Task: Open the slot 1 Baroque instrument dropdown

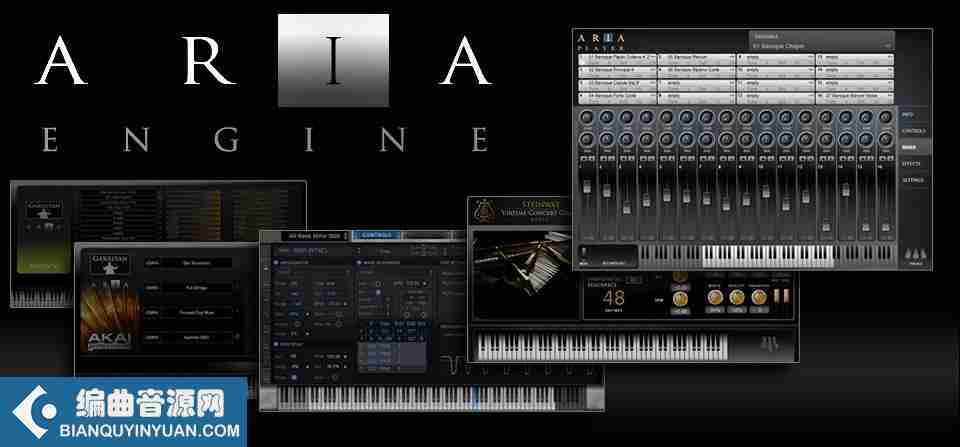Action: click(x=617, y=59)
